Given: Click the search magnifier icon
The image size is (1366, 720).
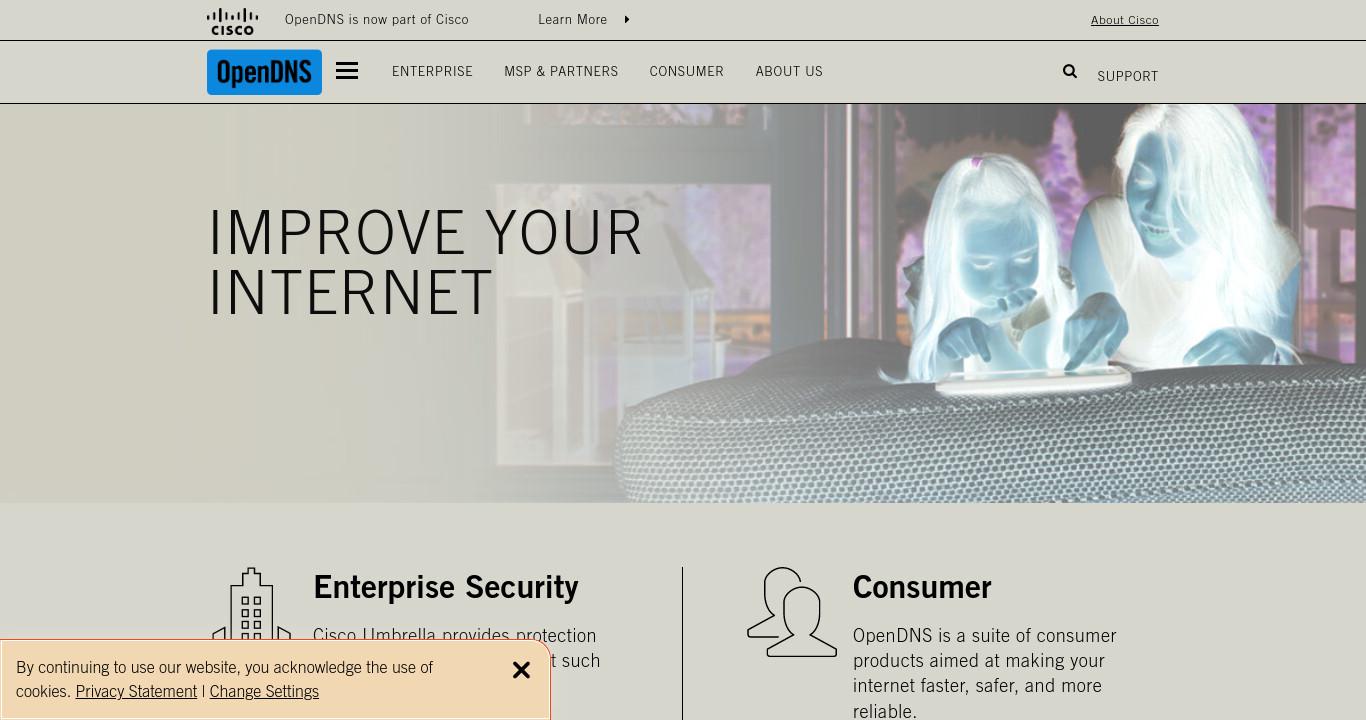Looking at the screenshot, I should (x=1070, y=71).
